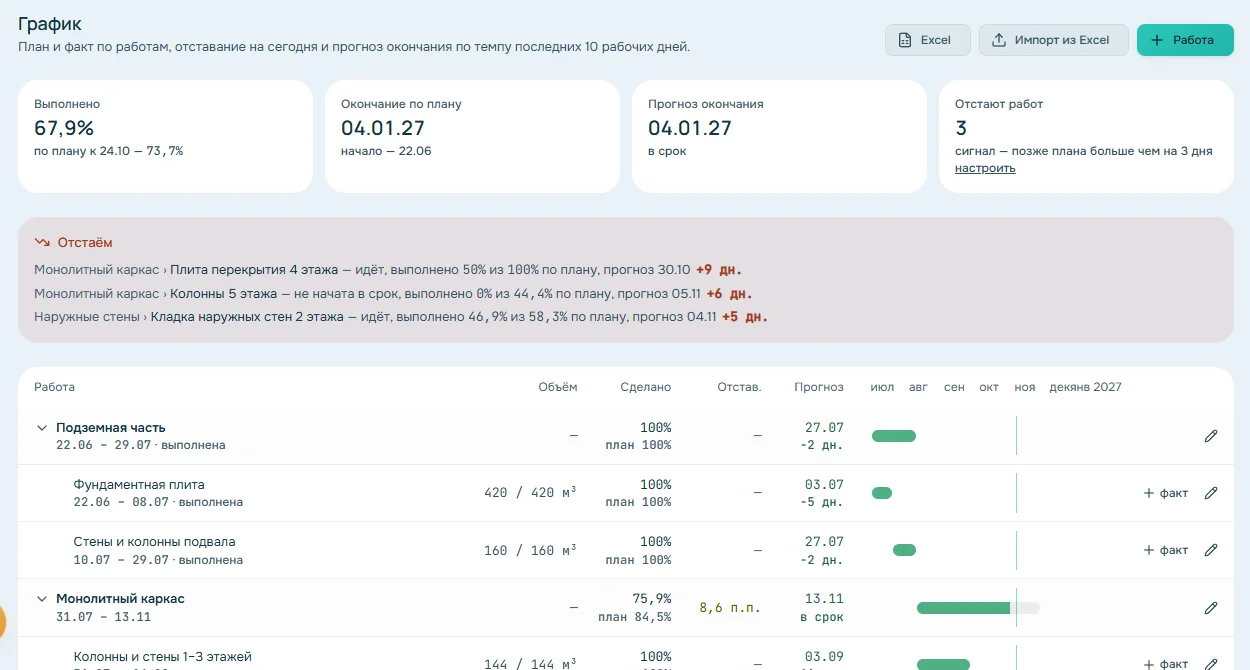The image size is (1250, 670).
Task: Click the row name Фундаментная плита
Action: tap(139, 484)
